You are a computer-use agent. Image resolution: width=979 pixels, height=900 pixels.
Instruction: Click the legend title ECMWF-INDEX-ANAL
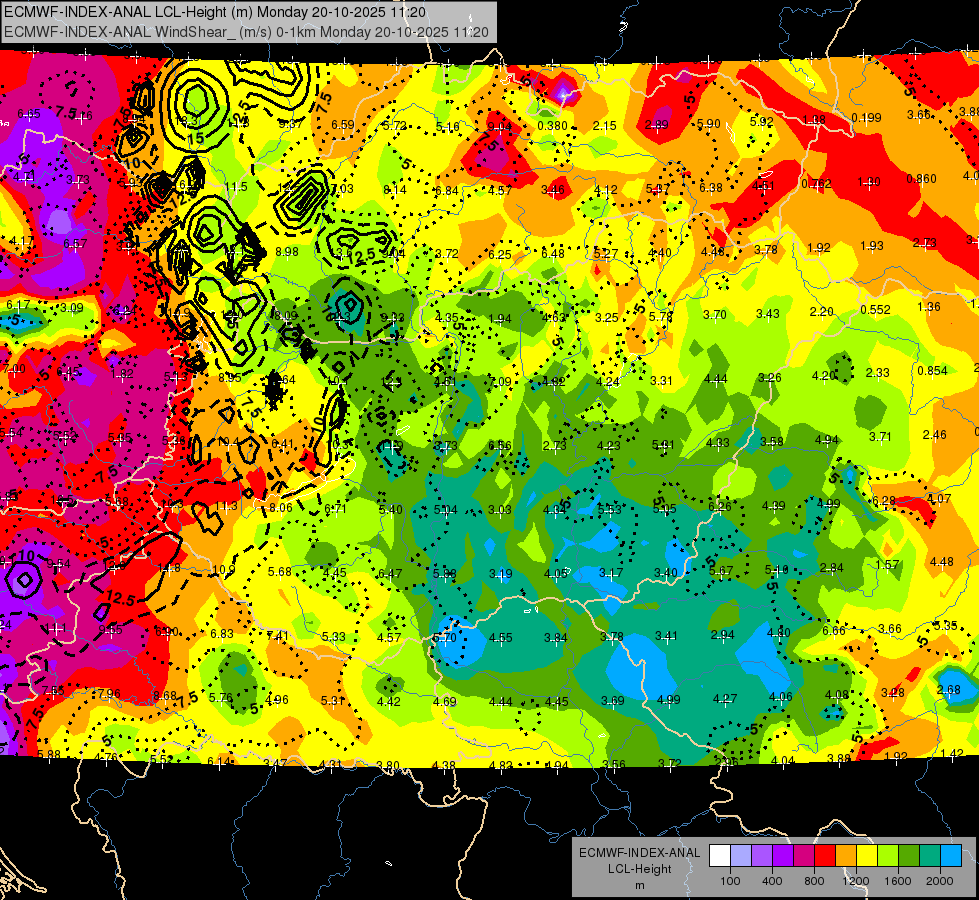pos(639,853)
